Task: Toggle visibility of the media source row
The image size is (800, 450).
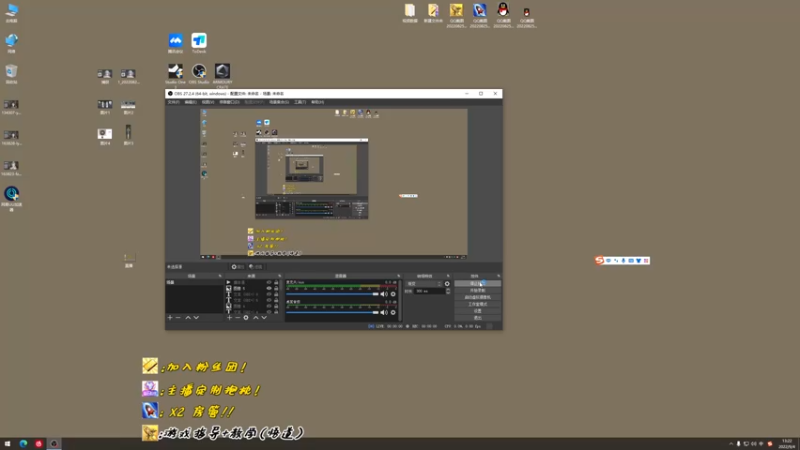Action: (x=269, y=282)
